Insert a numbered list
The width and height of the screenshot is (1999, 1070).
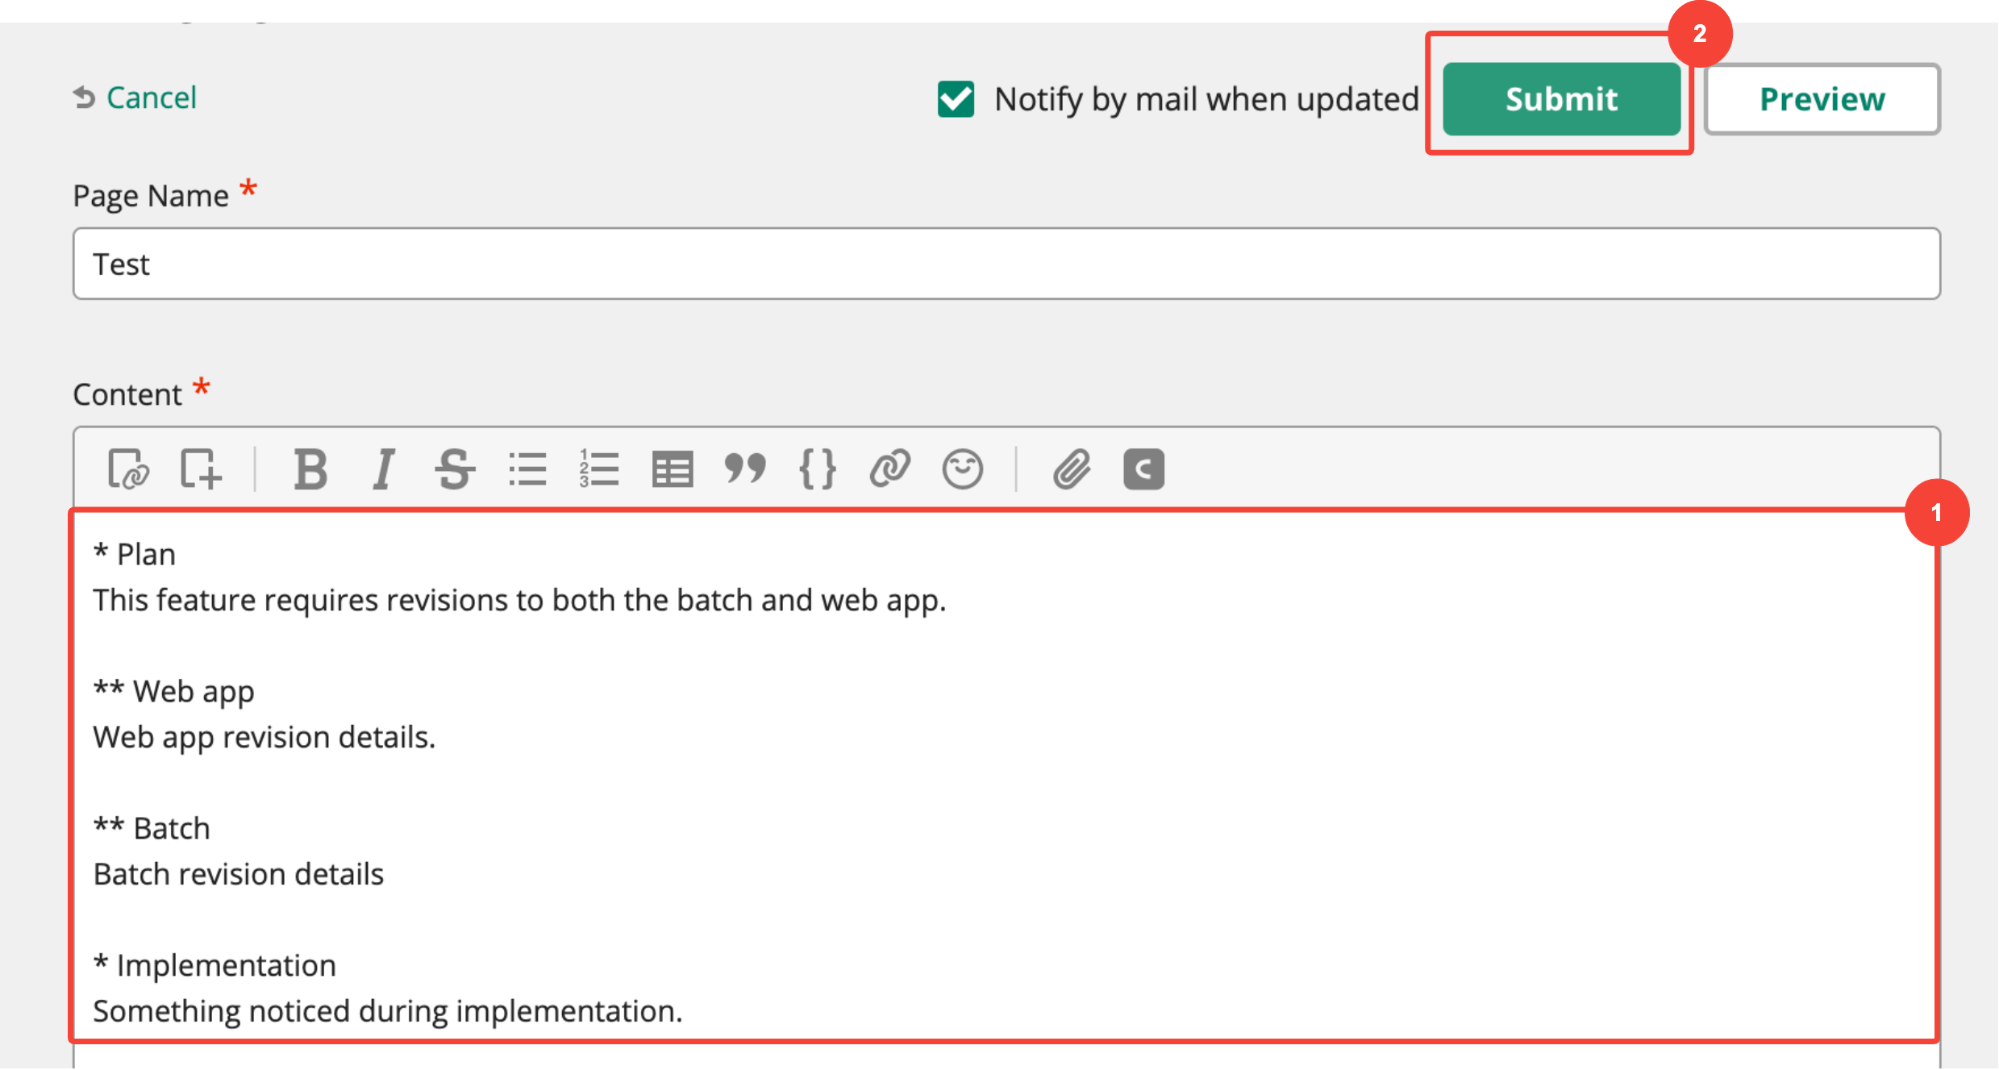coord(599,469)
